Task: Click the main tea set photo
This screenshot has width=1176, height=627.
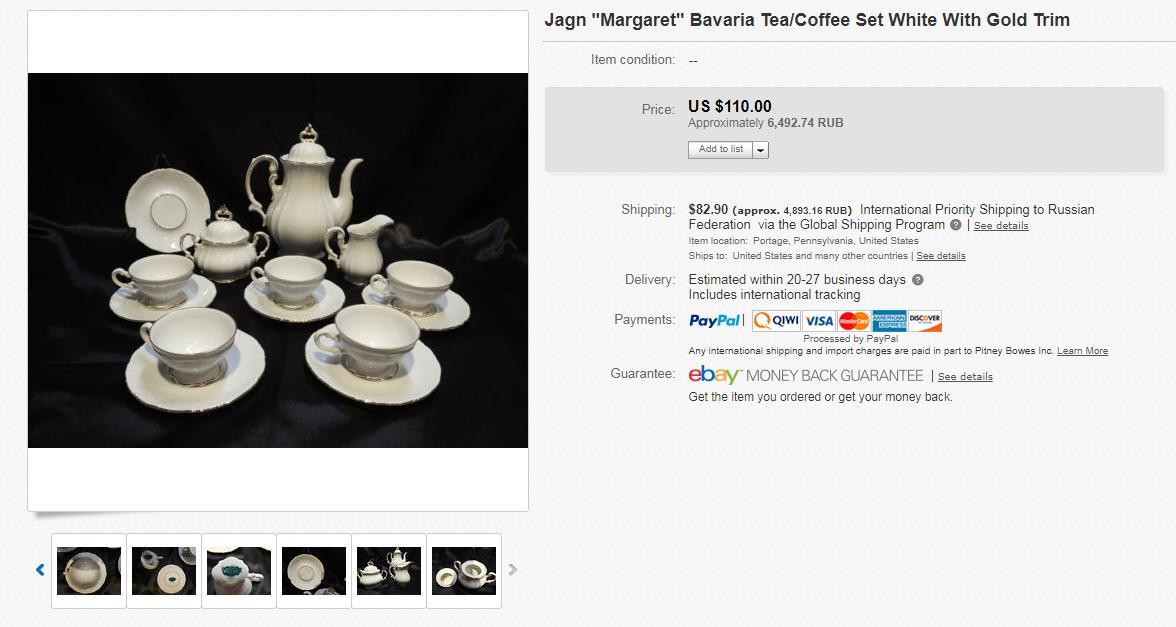Action: (278, 260)
